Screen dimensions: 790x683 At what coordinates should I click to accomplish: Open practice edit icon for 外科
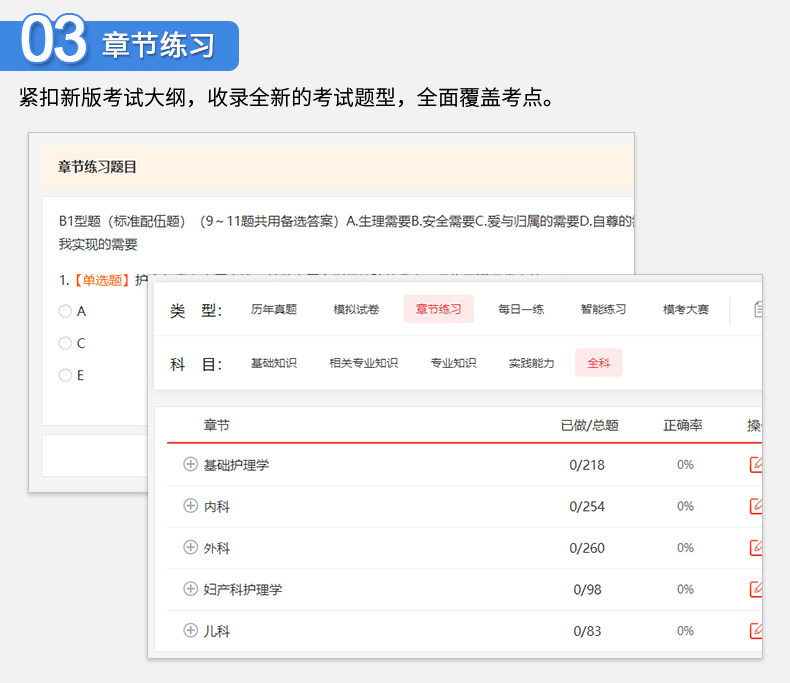[x=756, y=548]
